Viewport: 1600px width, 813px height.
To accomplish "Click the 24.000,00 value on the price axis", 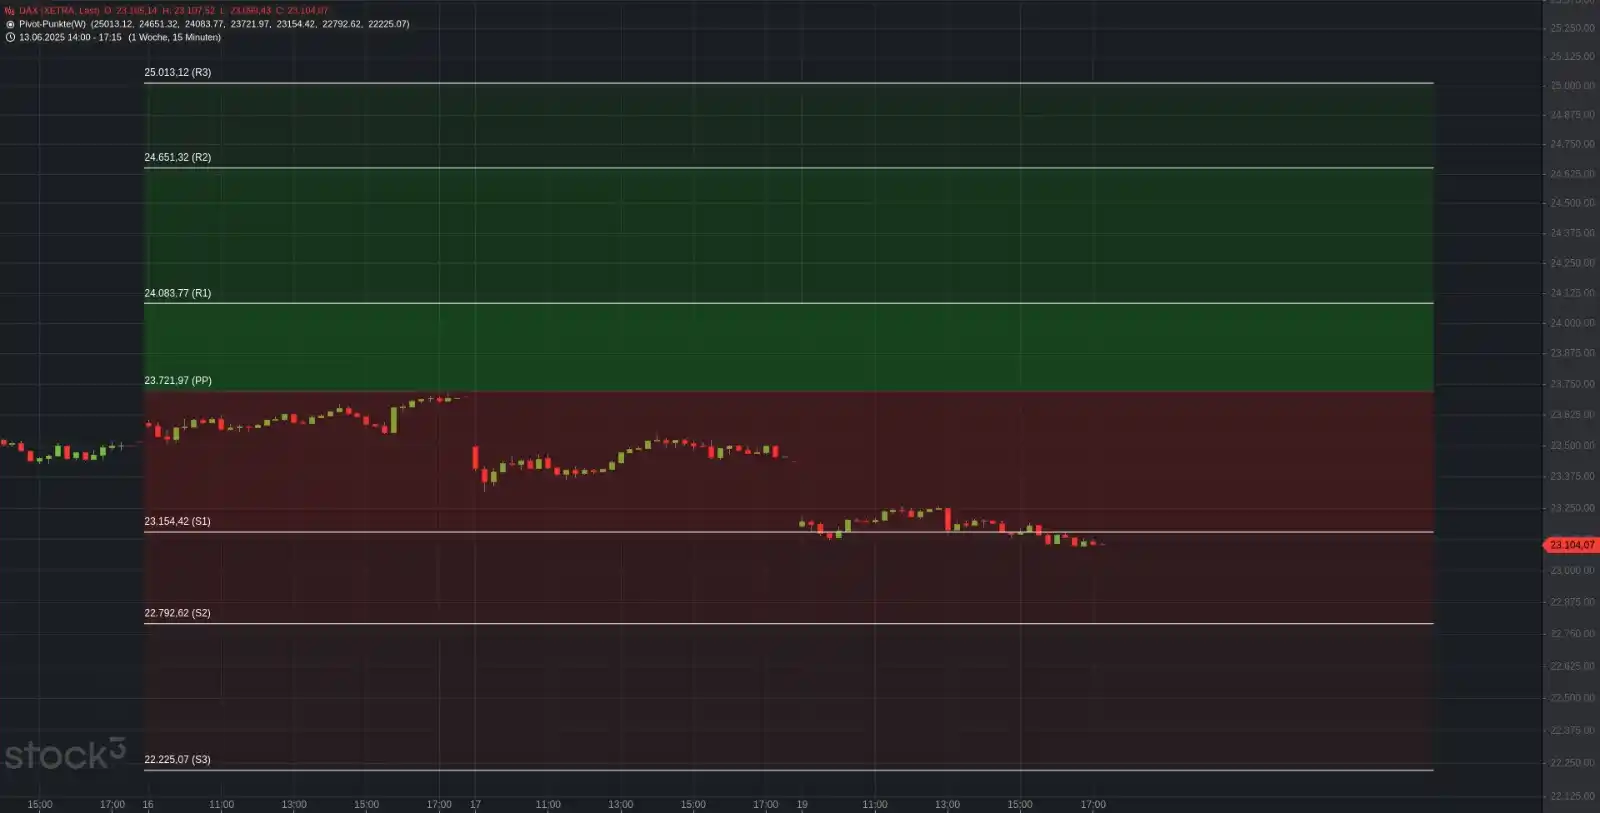I will (x=1572, y=323).
